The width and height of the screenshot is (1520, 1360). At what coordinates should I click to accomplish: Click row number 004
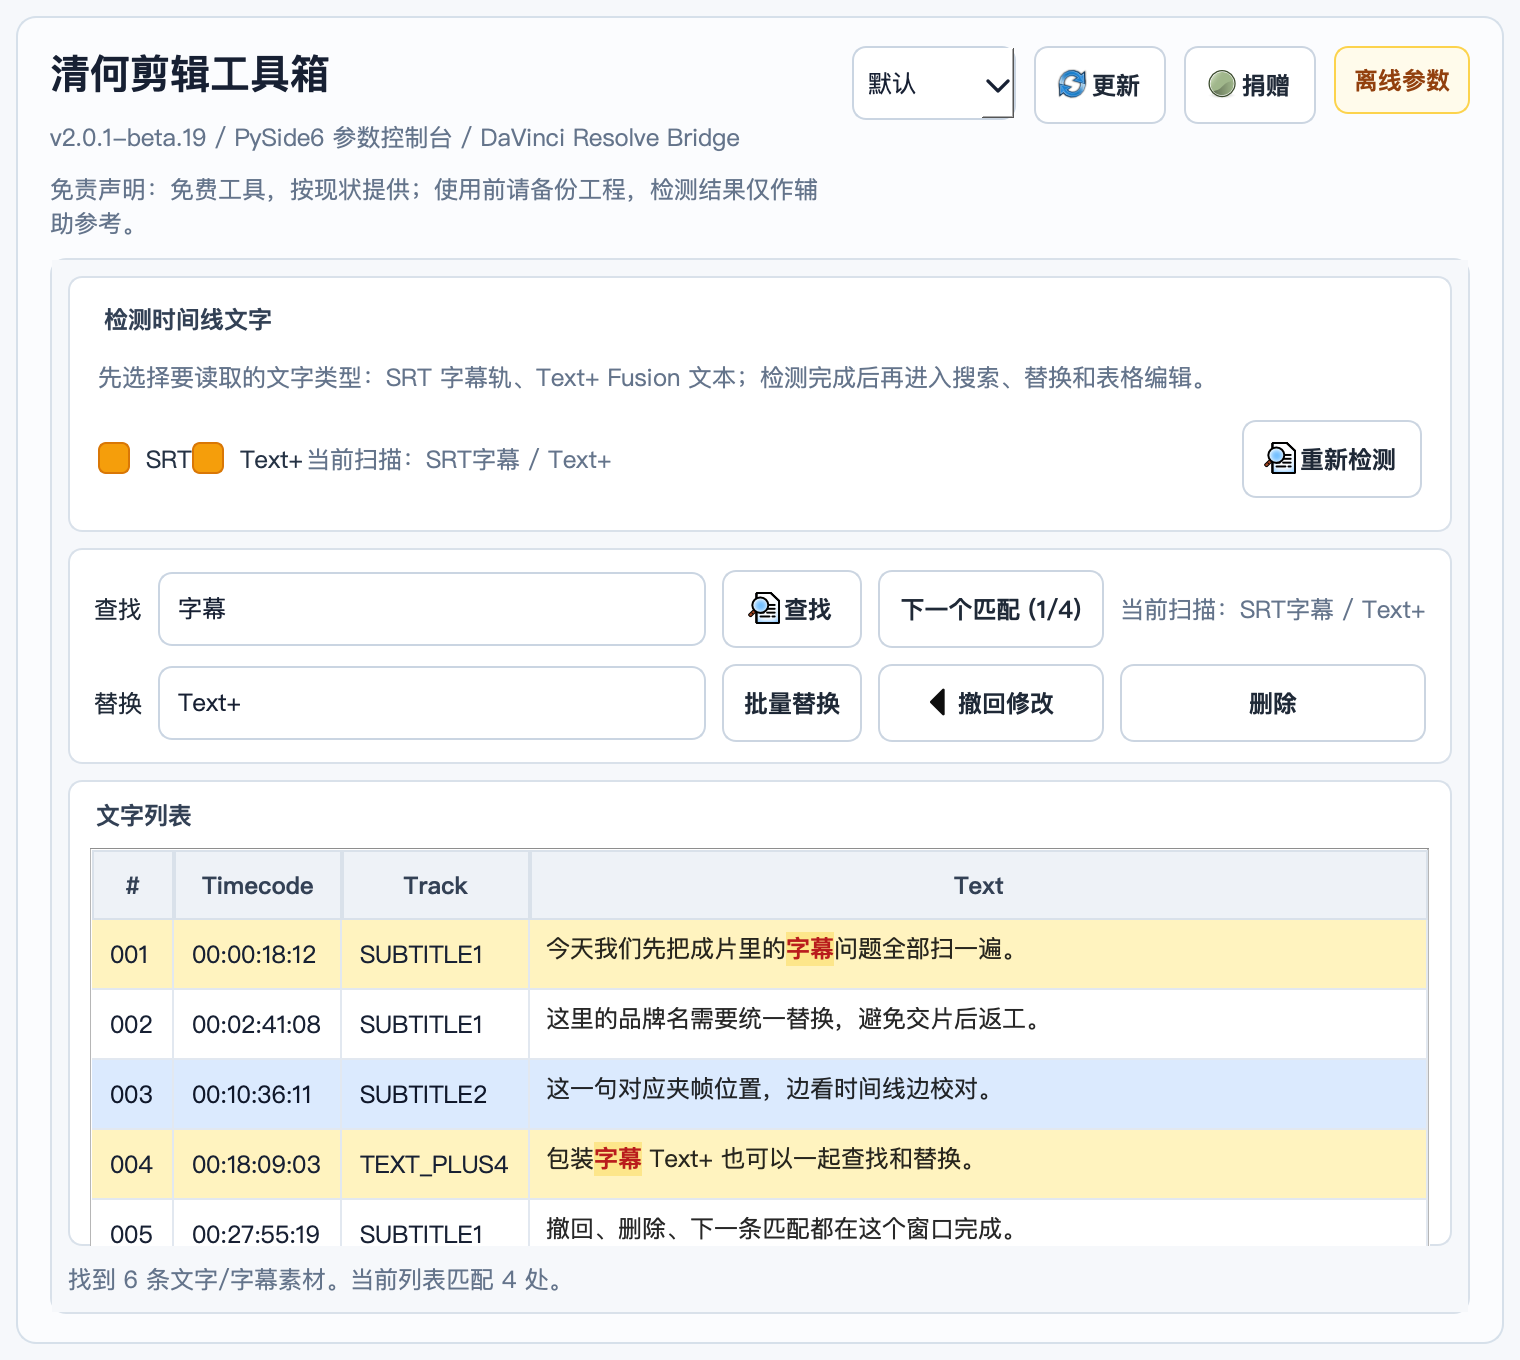(131, 1164)
